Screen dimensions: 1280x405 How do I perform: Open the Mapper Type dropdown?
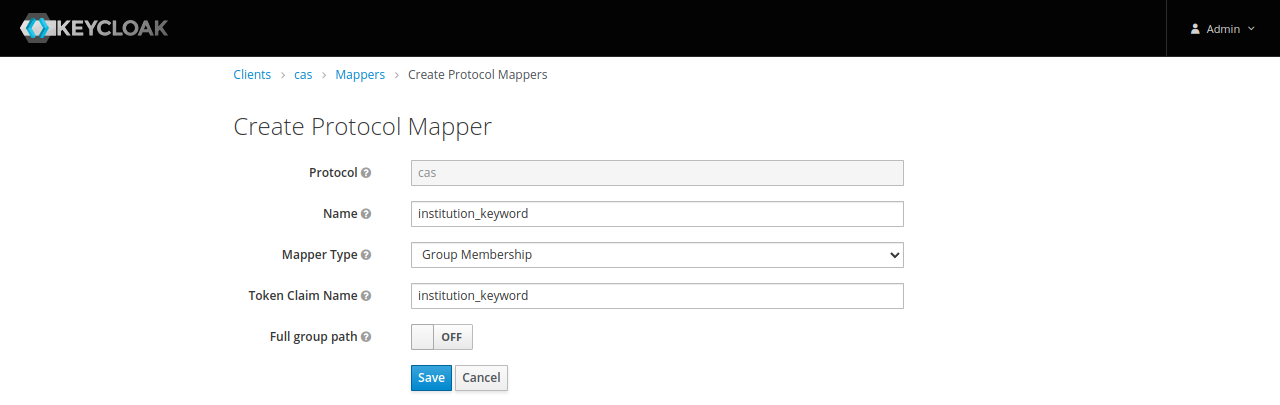click(x=657, y=255)
